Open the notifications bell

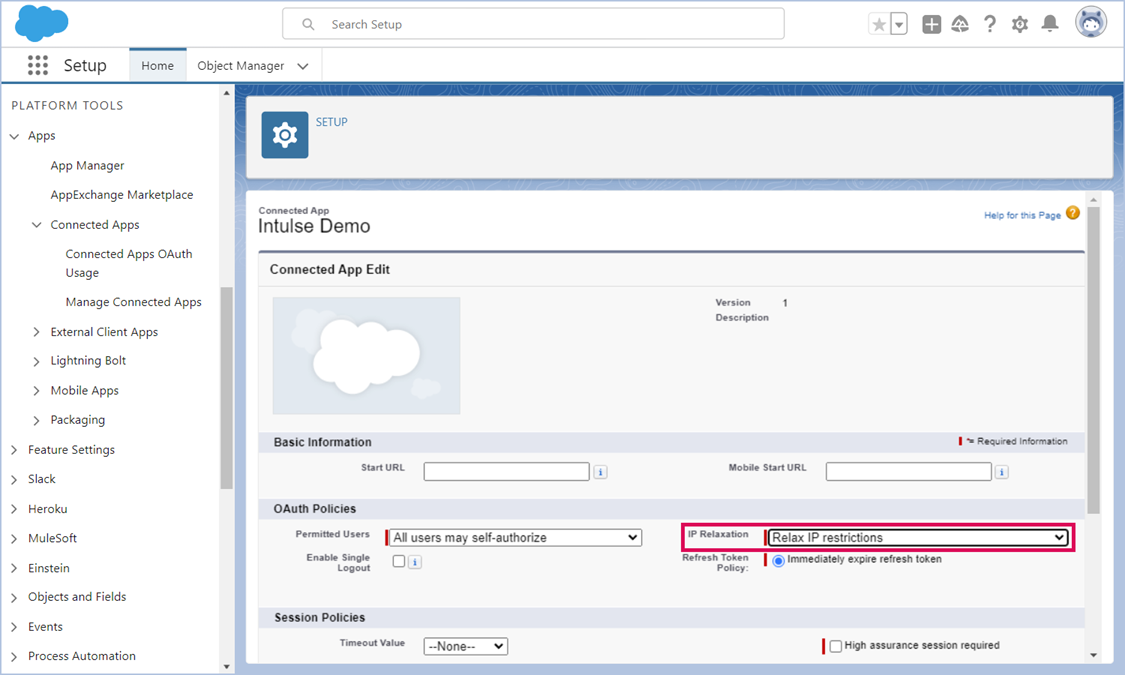(x=1050, y=24)
